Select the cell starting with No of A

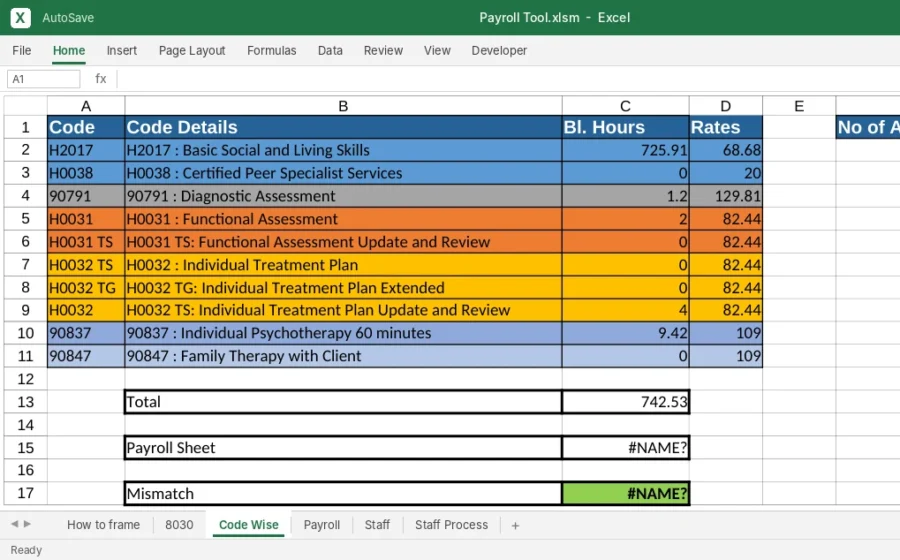[868, 127]
